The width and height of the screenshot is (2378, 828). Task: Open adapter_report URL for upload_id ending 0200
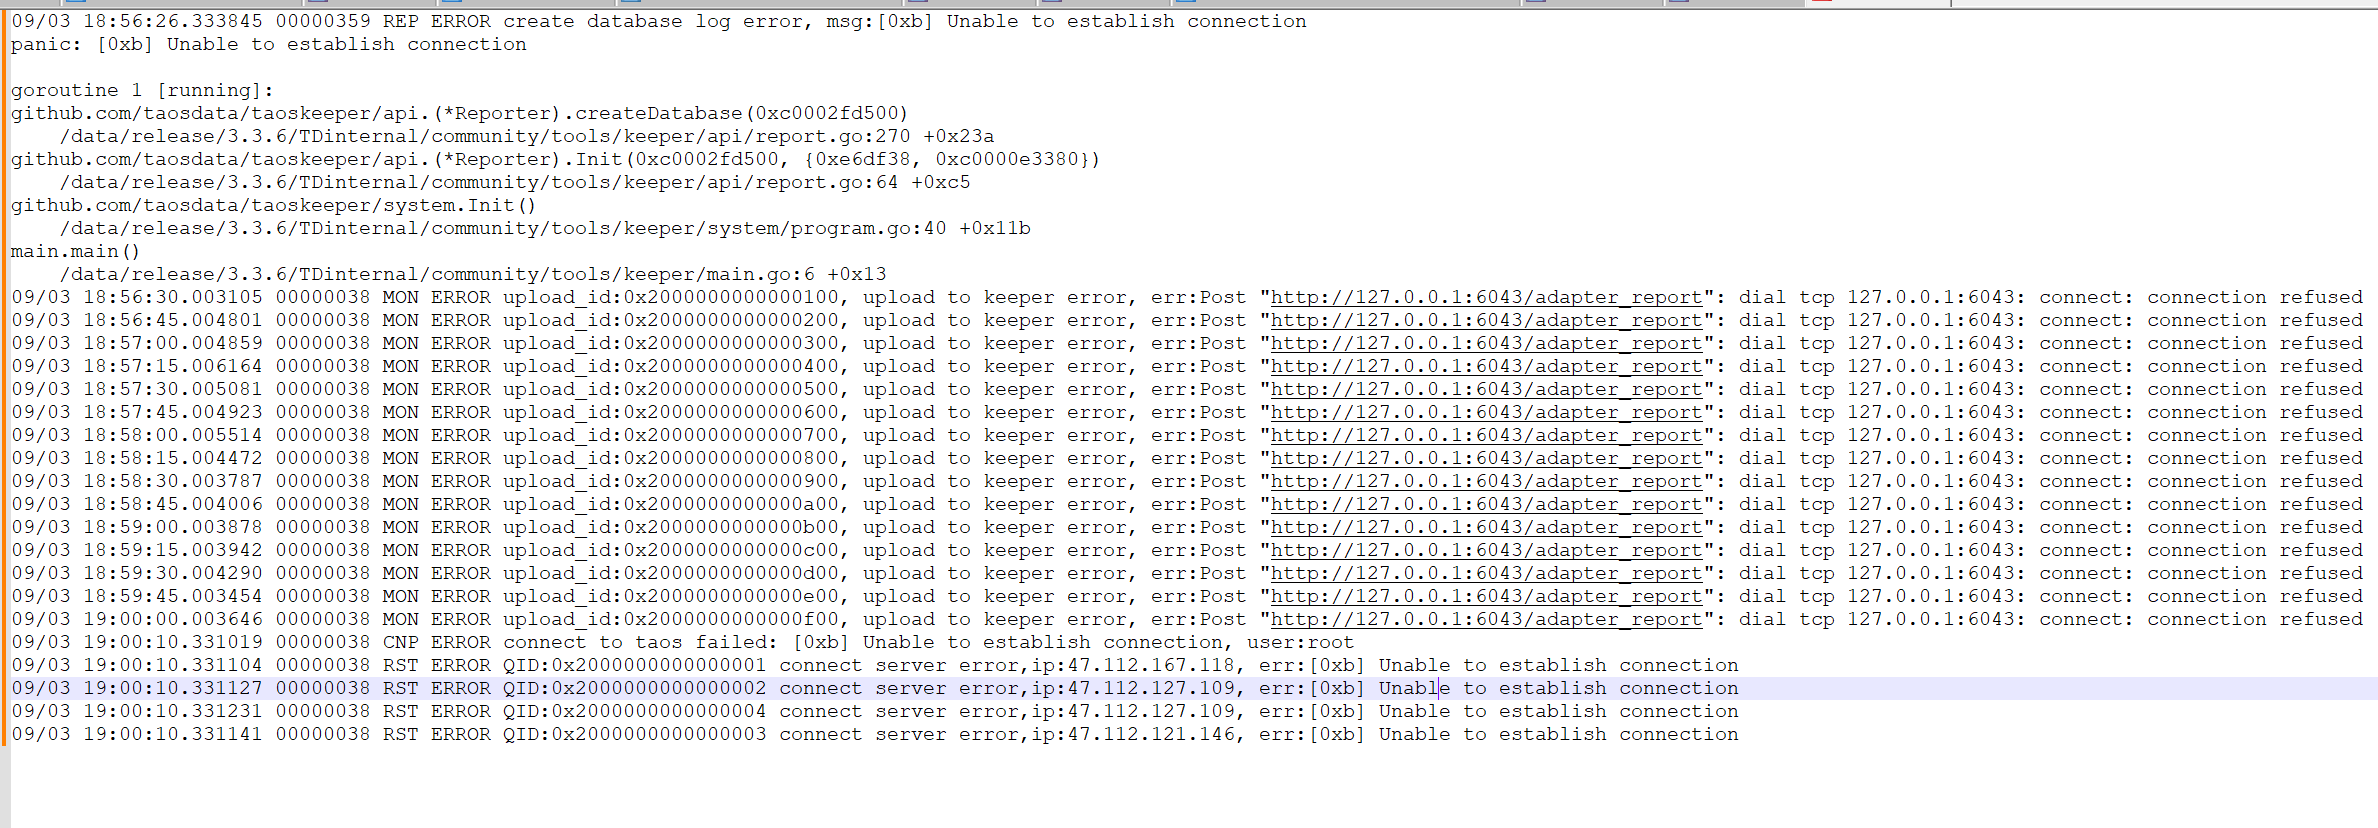click(1485, 320)
